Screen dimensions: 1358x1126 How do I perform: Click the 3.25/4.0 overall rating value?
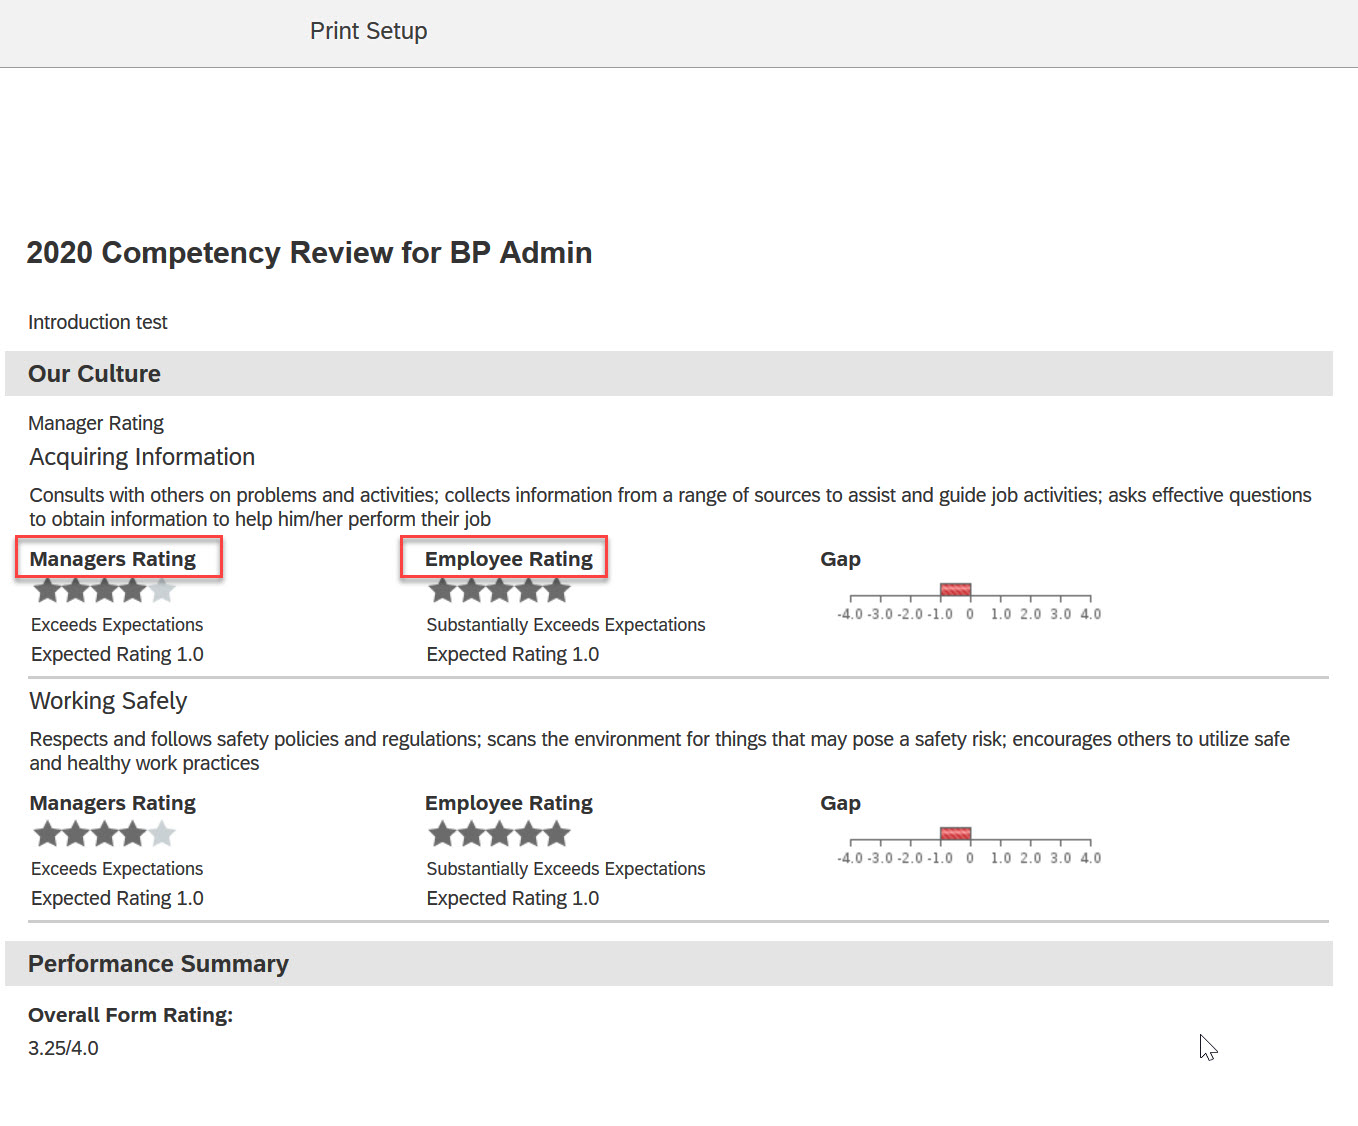[x=63, y=1048]
